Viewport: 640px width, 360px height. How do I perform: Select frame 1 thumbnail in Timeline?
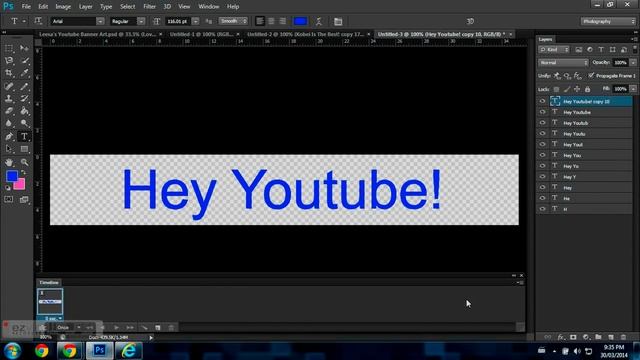(x=50, y=302)
